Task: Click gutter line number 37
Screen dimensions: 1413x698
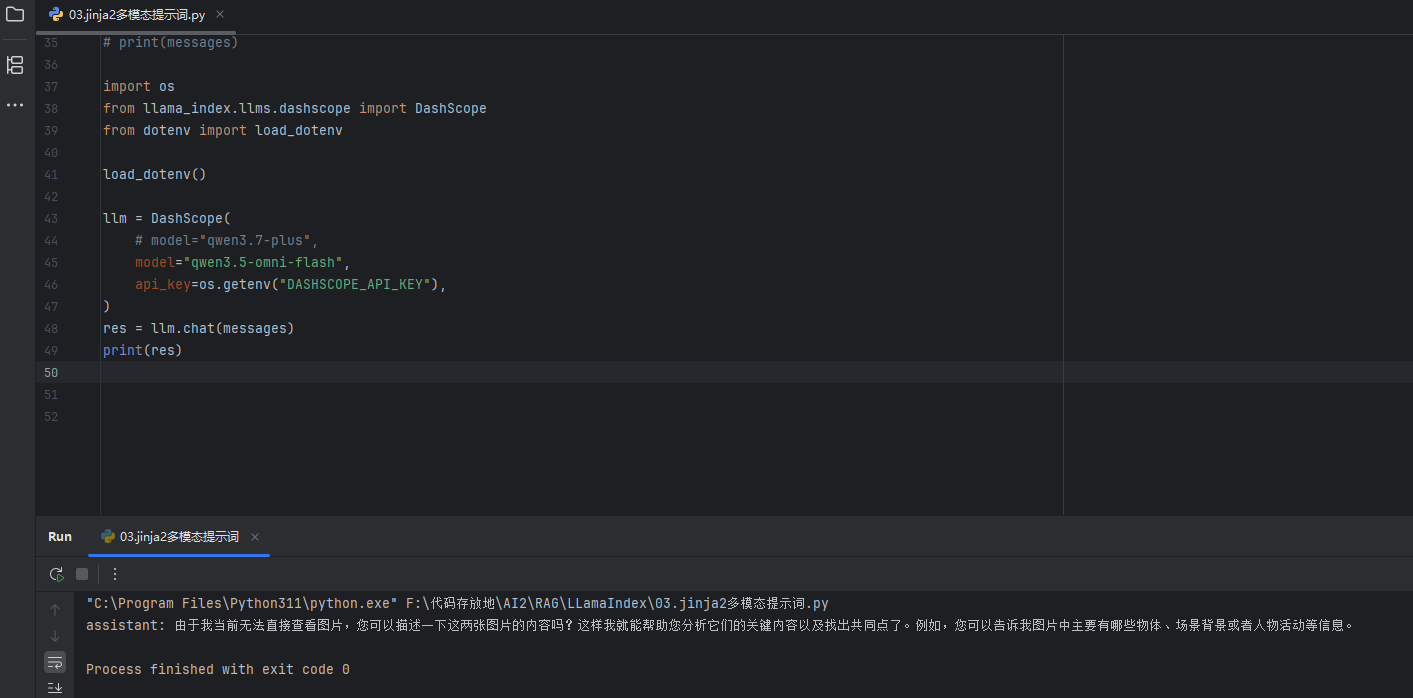Action: (x=51, y=86)
